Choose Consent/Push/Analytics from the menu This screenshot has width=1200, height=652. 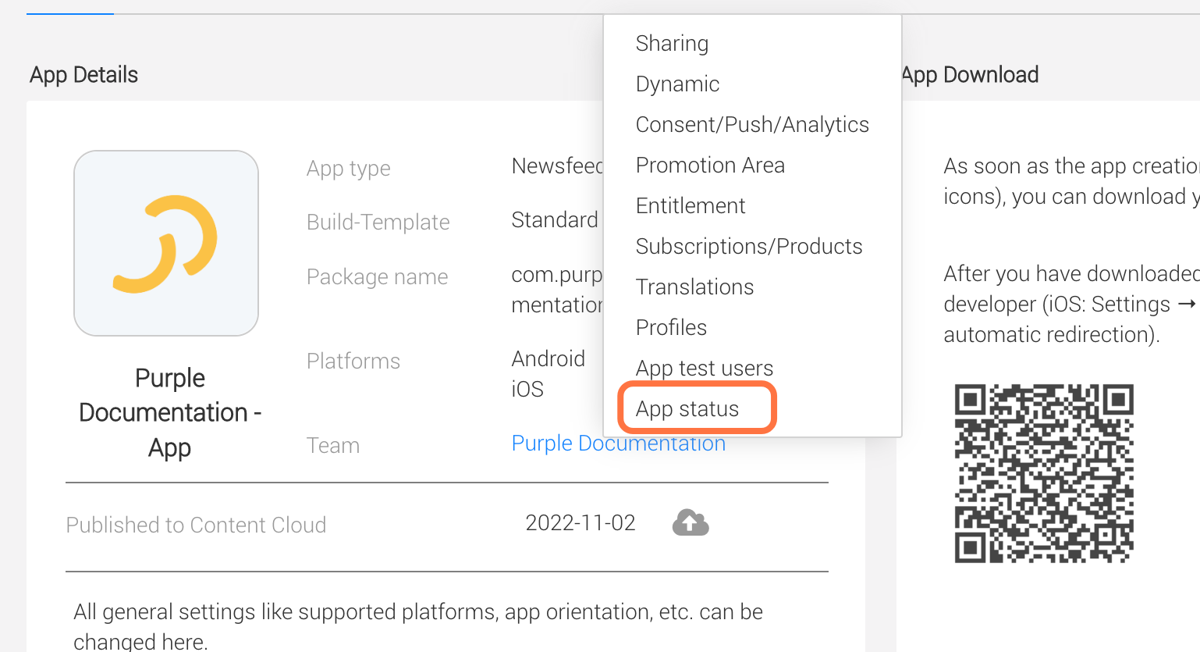coord(752,125)
